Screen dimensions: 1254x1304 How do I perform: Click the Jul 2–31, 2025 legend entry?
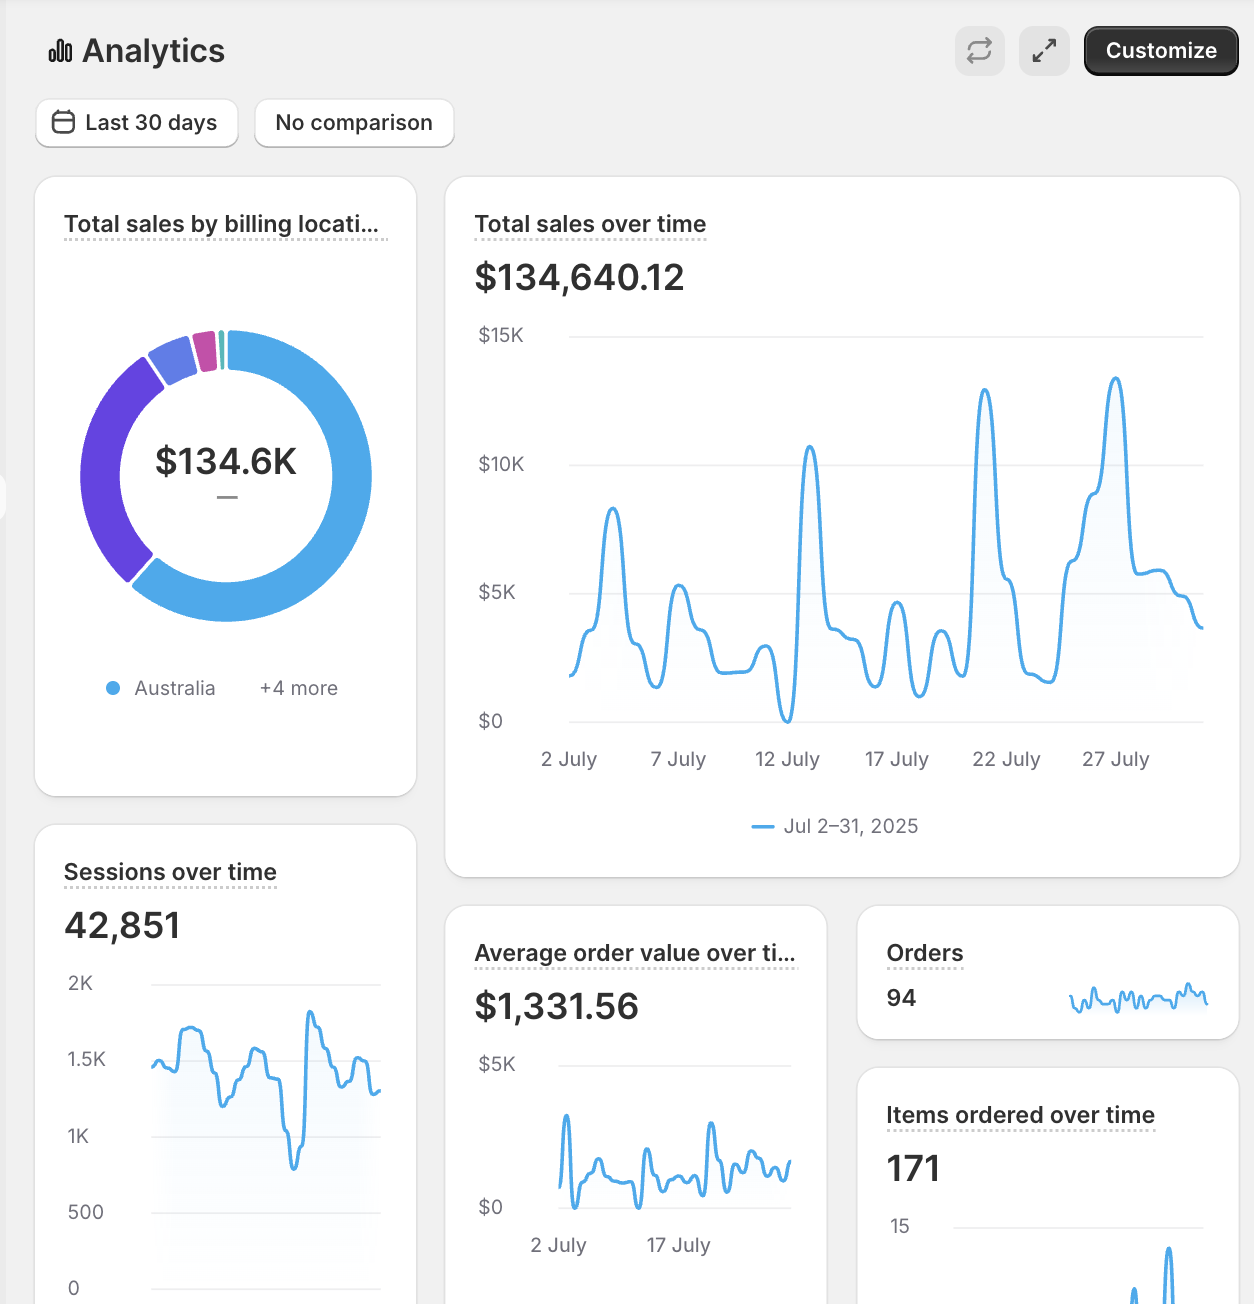point(834,826)
